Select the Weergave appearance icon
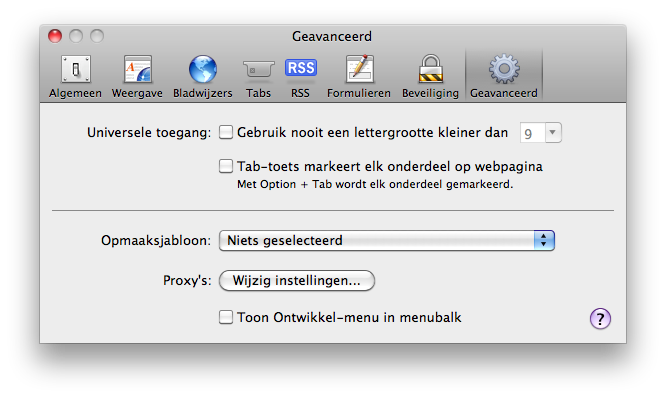666x398 pixels. coord(138,69)
